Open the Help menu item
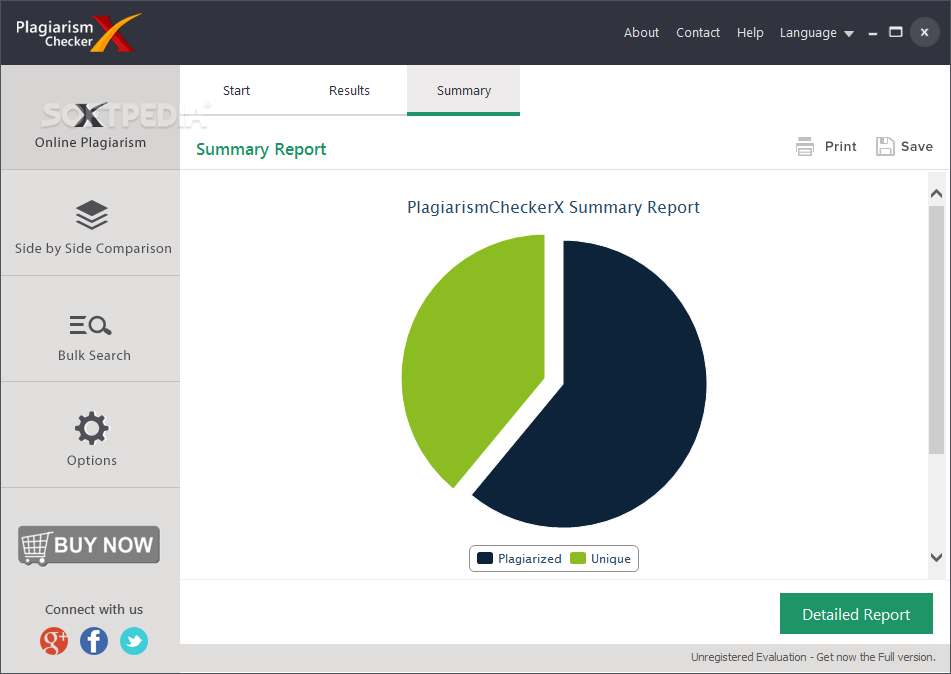This screenshot has width=951, height=674. tap(750, 33)
